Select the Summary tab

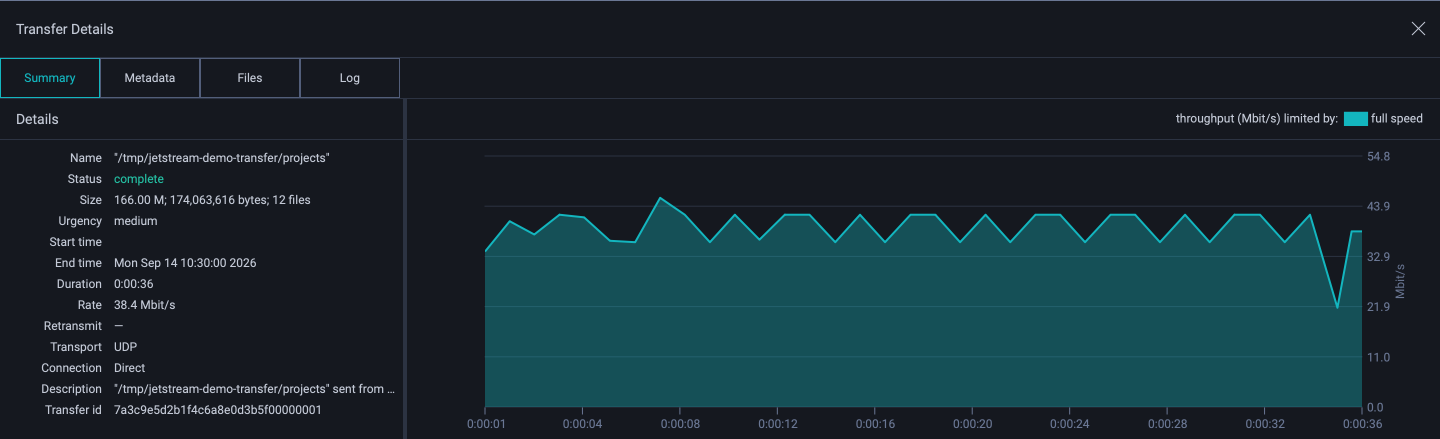coord(50,78)
